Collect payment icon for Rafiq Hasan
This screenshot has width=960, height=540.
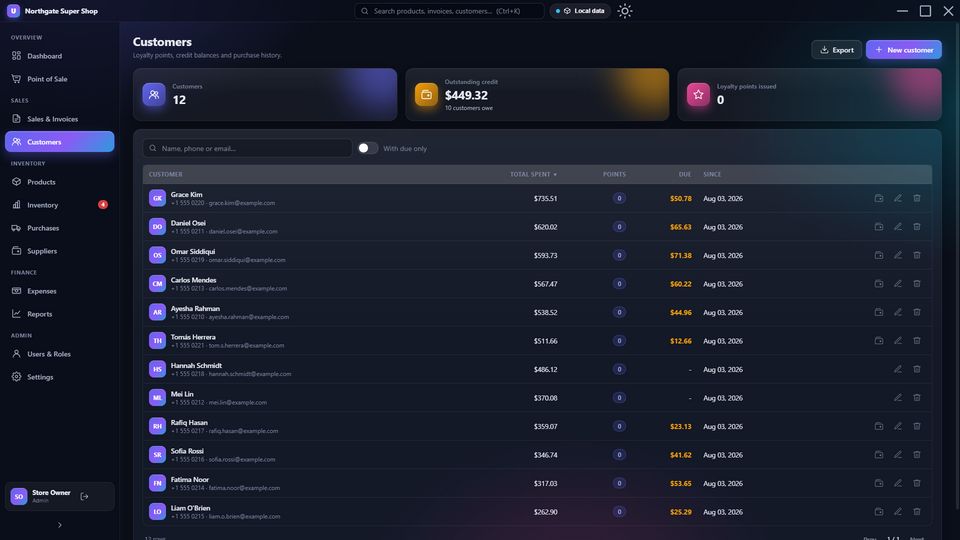(879, 426)
